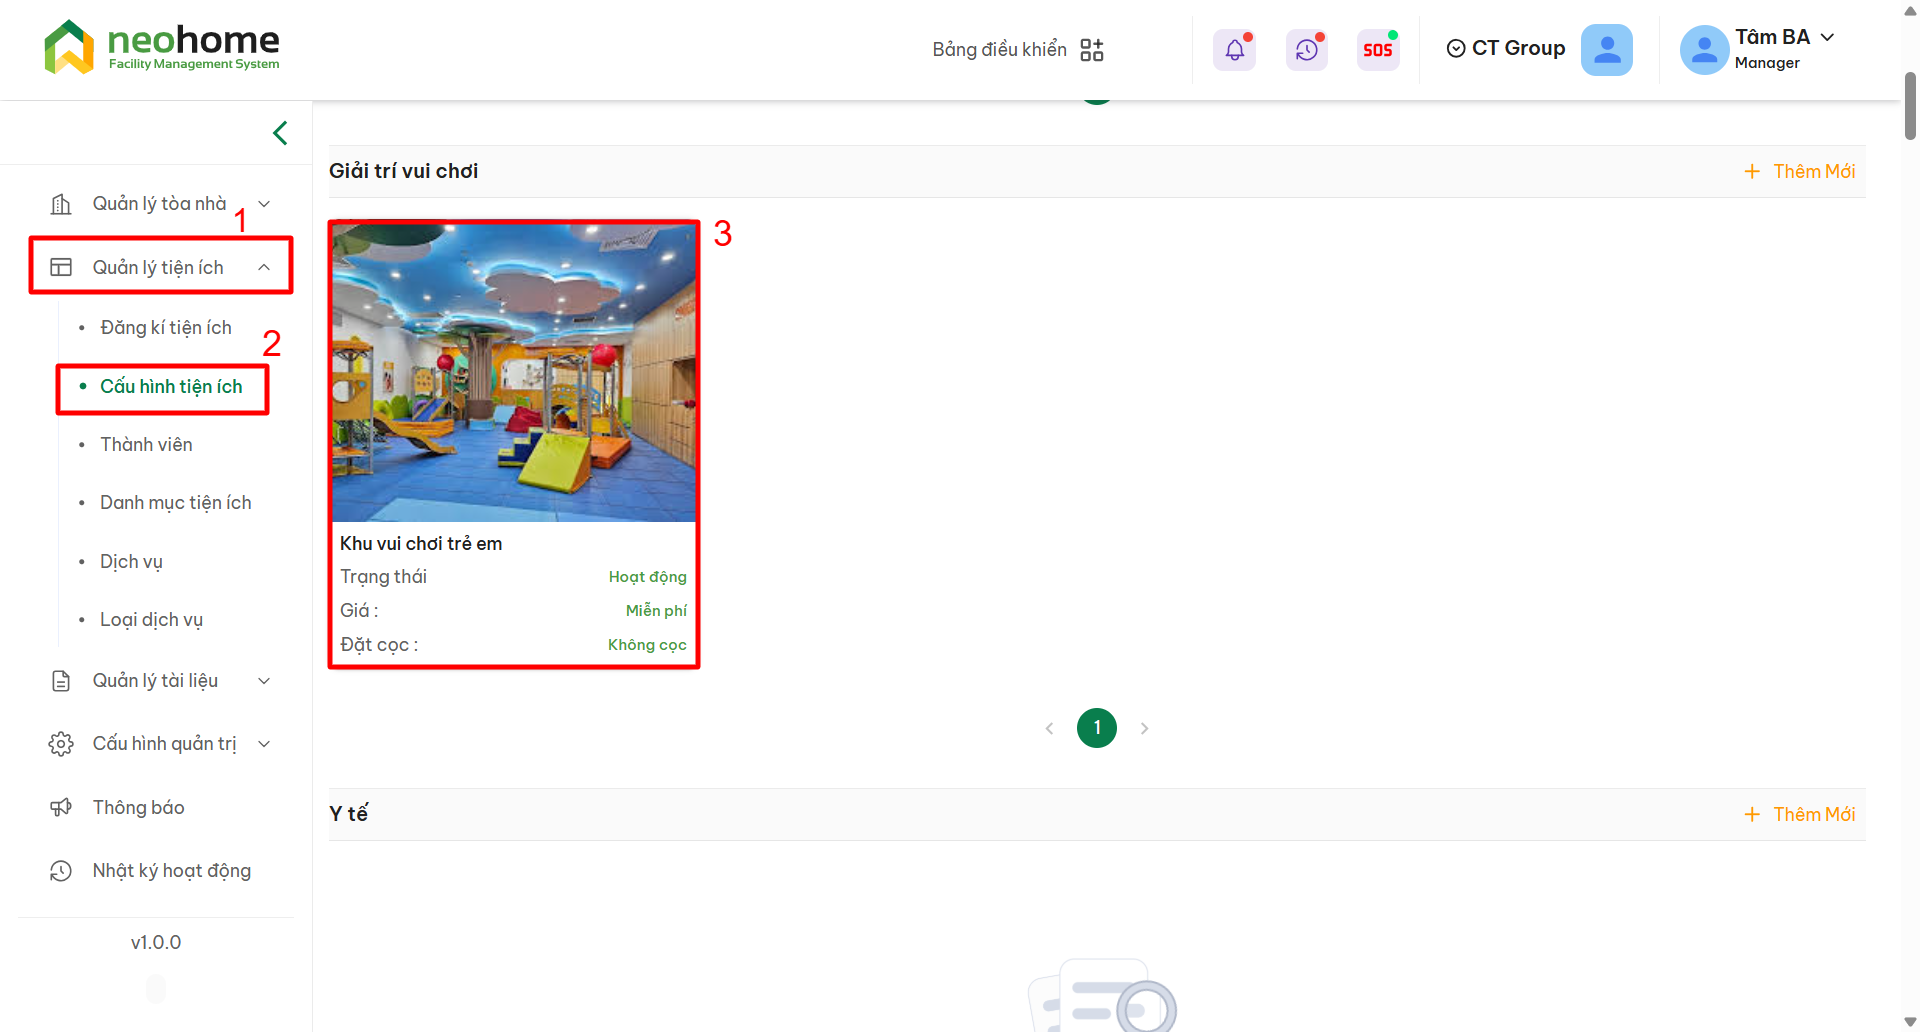Image resolution: width=1920 pixels, height=1032 pixels.
Task: Open Đăng kí tiện ích menu item
Action: [x=166, y=328]
